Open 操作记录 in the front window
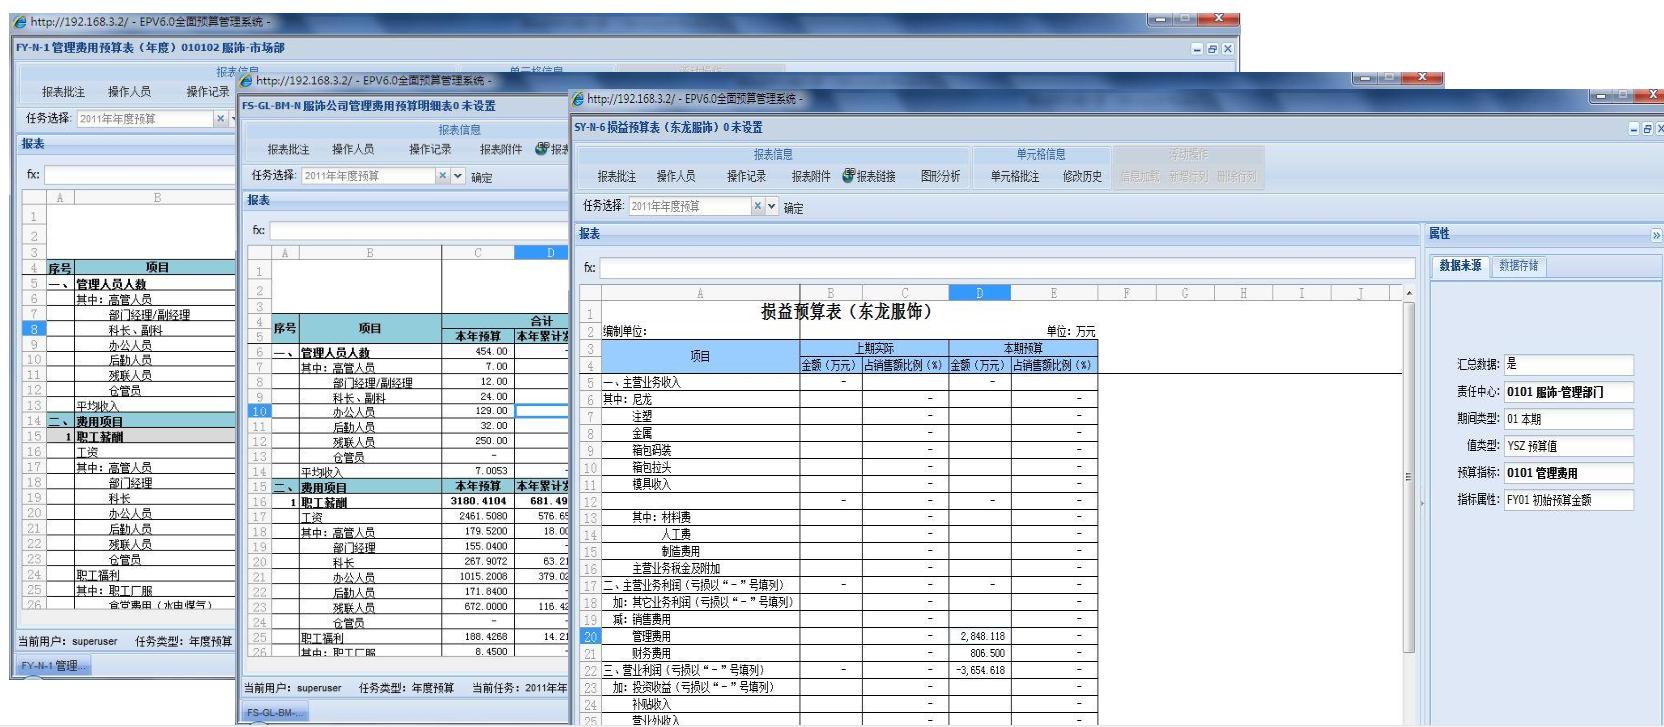The width and height of the screenshot is (1664, 727). pyautogui.click(x=746, y=177)
